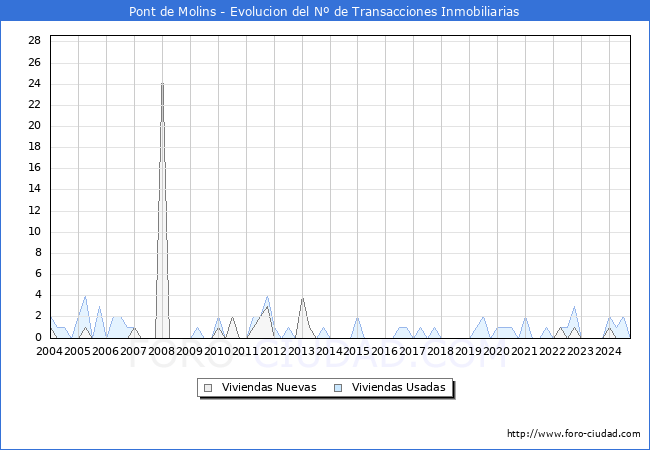Click the 2023 x-axis label
The image size is (650, 450).
click(580, 351)
